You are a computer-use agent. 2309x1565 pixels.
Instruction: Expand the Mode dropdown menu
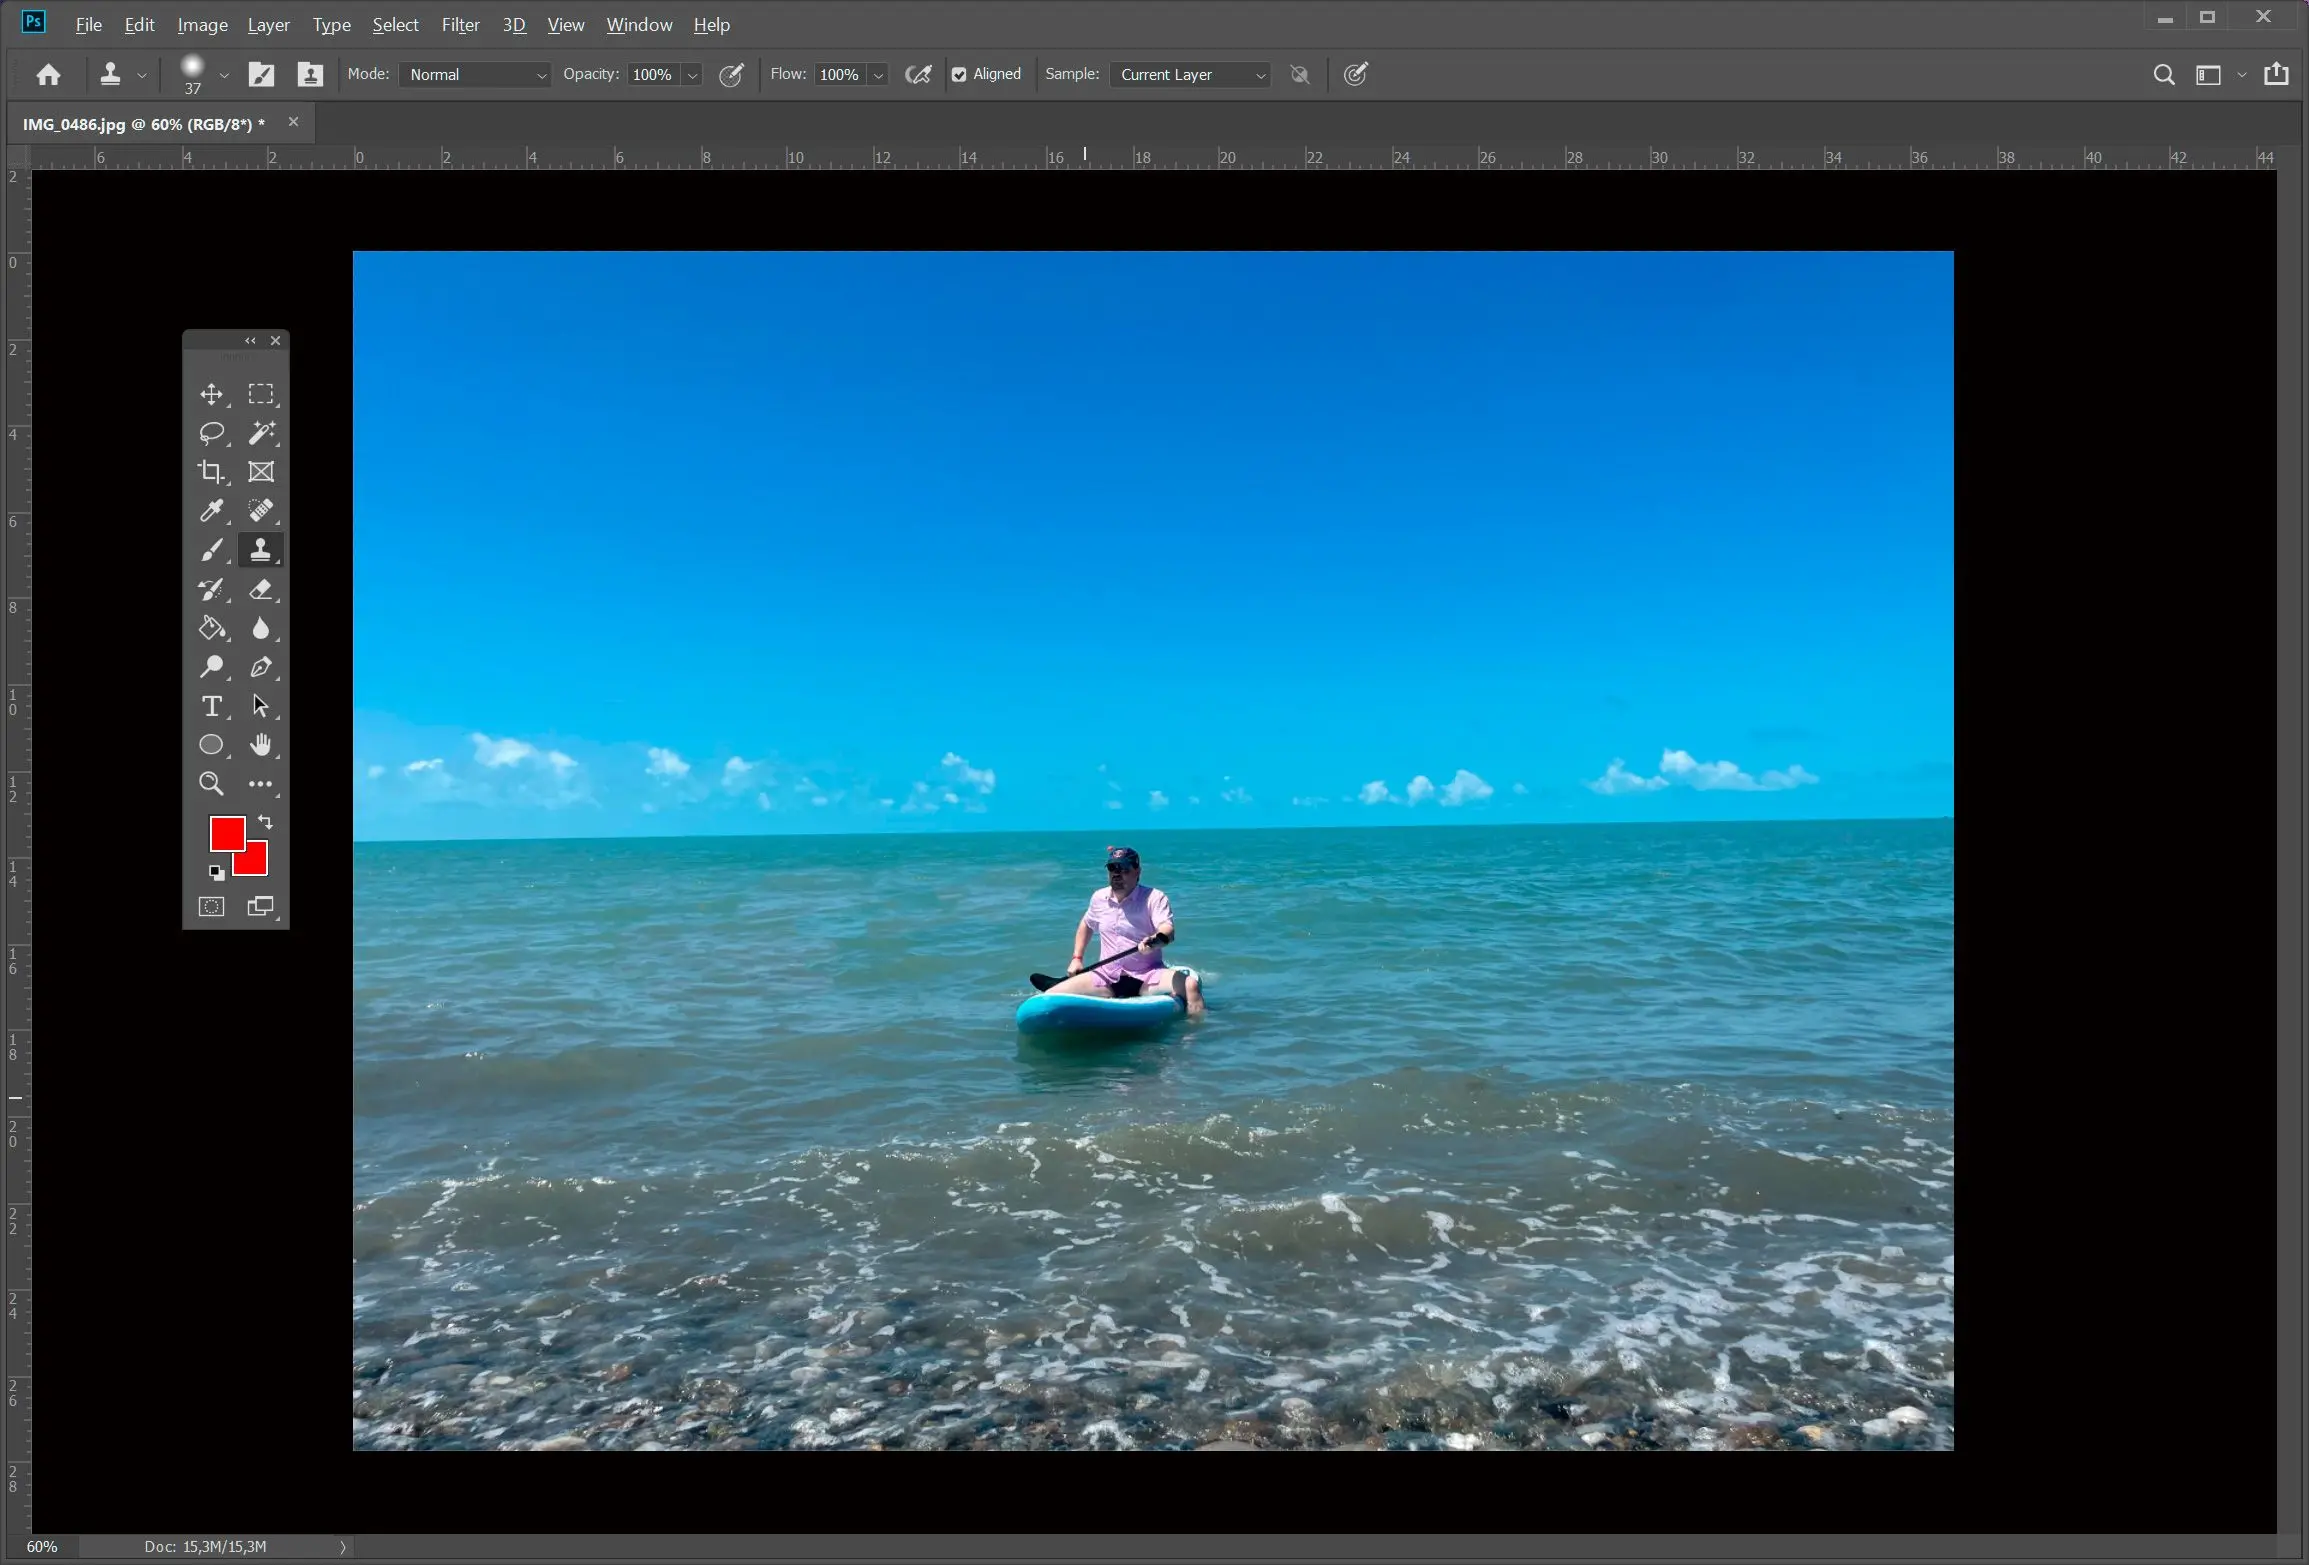[x=540, y=73]
